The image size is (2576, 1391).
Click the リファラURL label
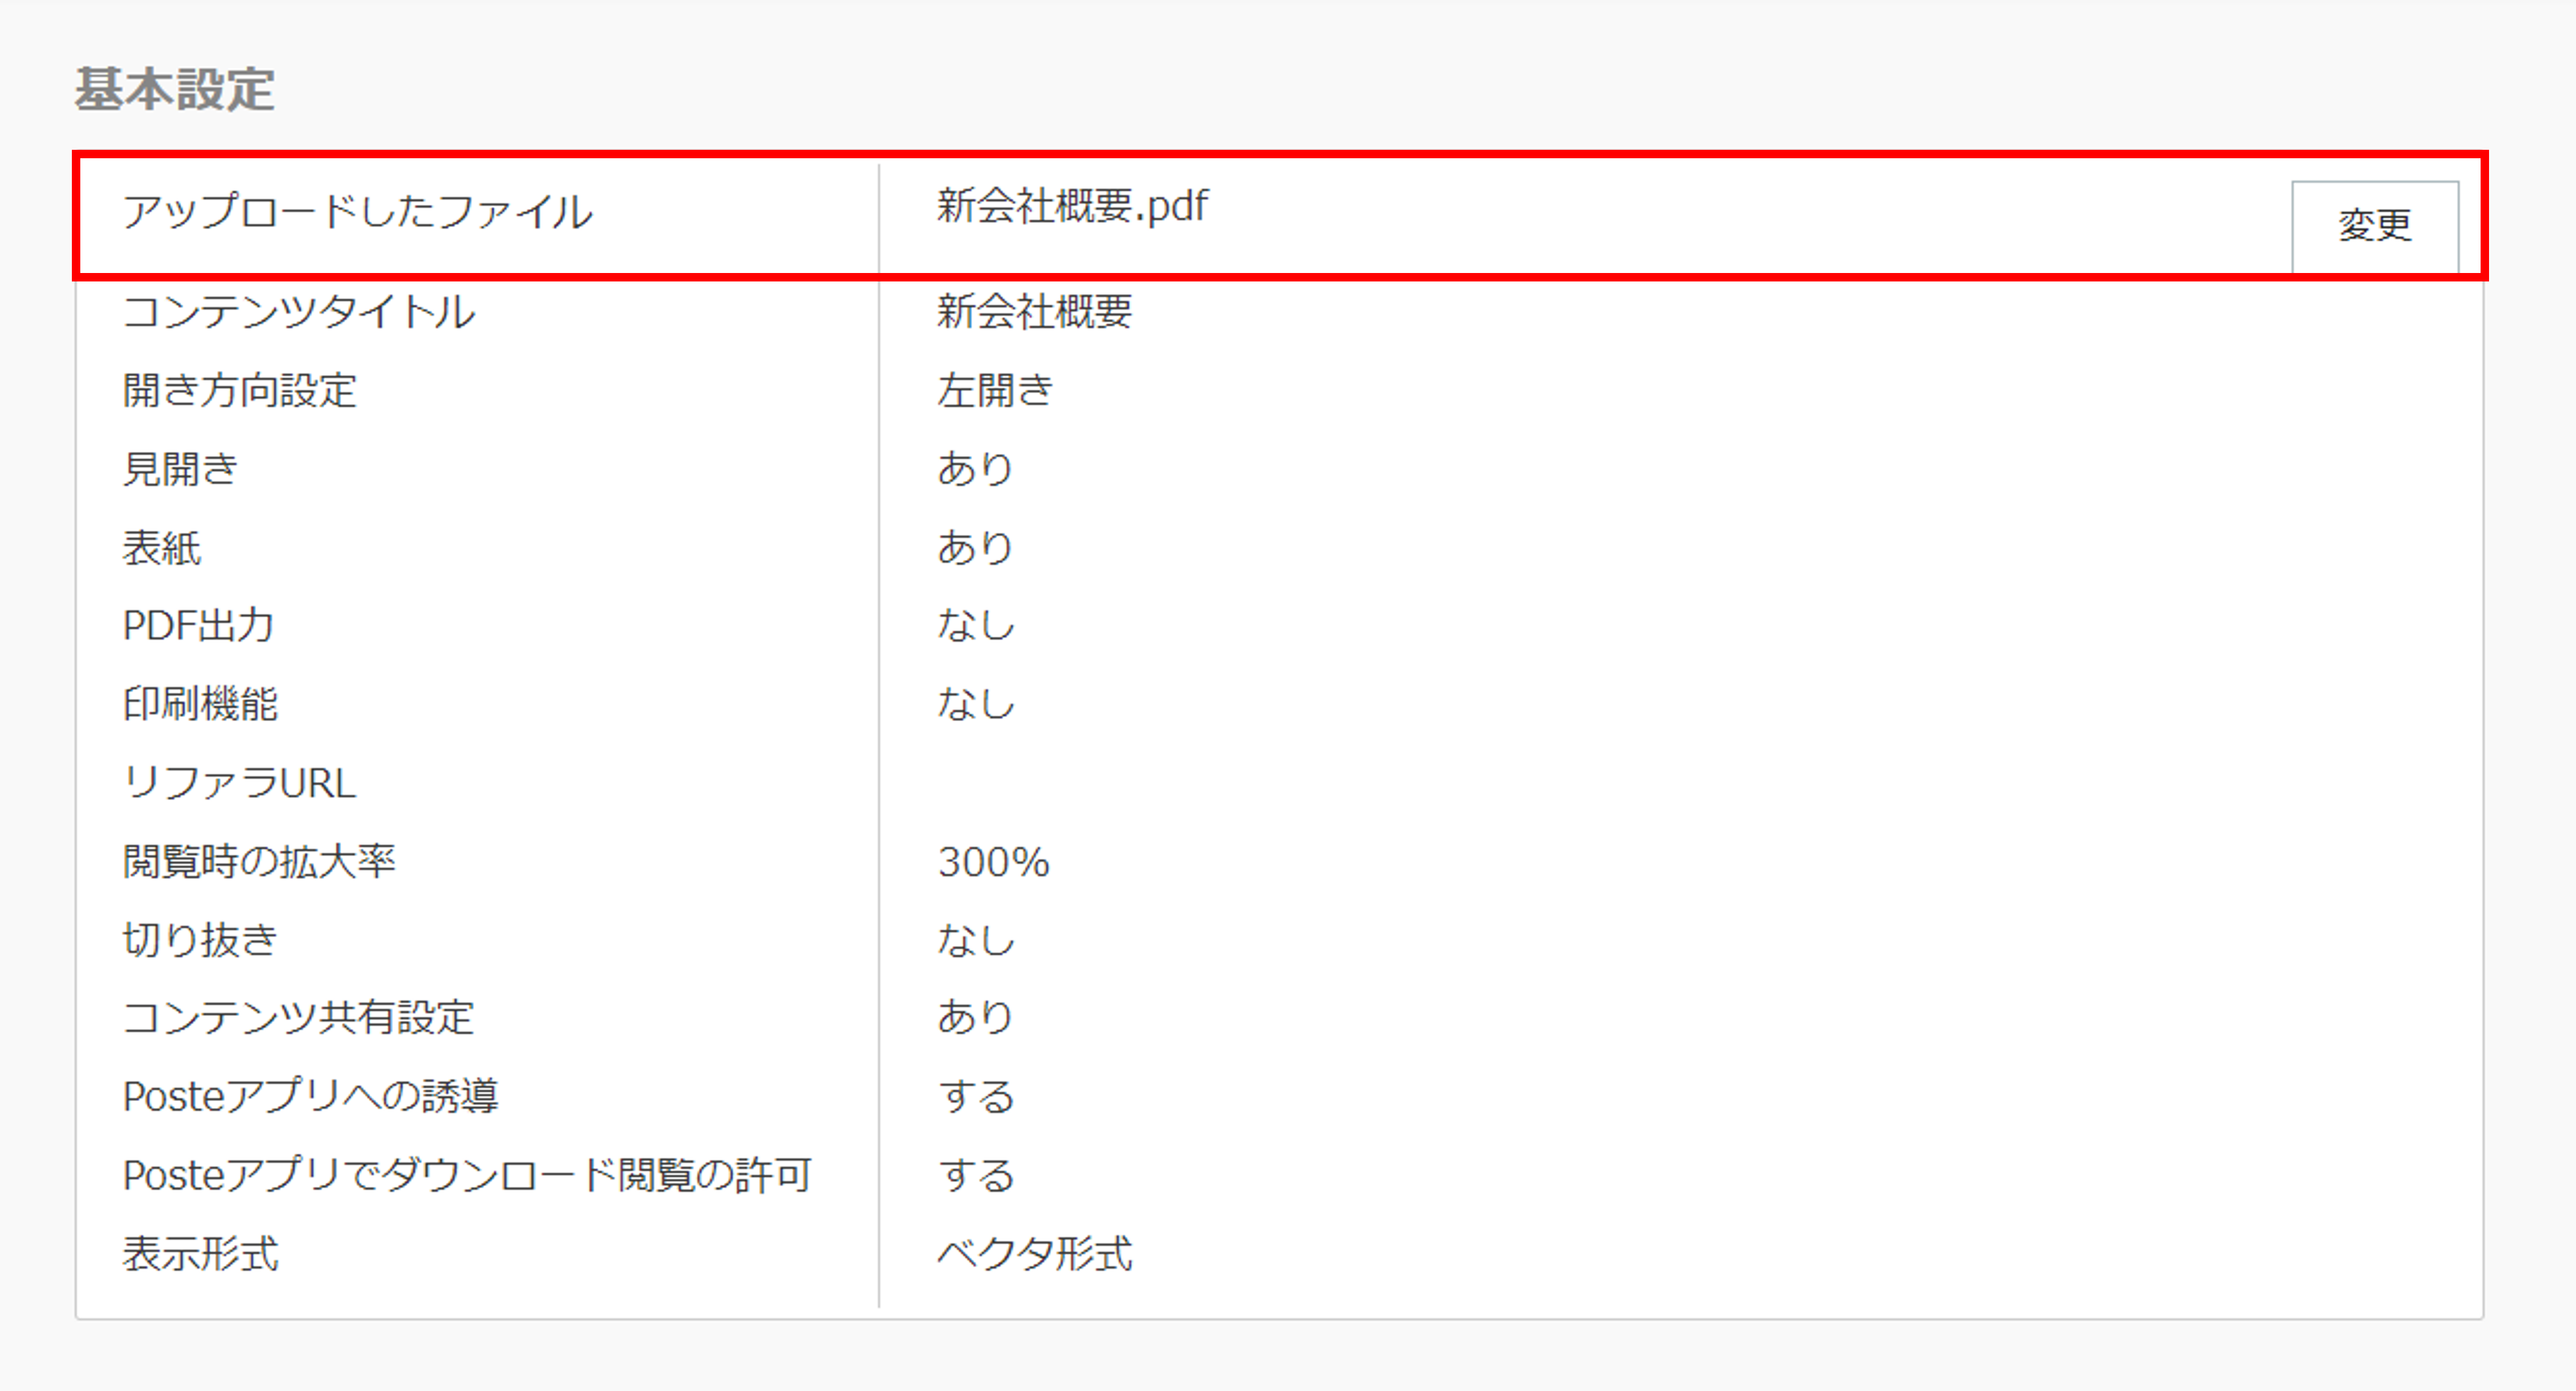[239, 783]
